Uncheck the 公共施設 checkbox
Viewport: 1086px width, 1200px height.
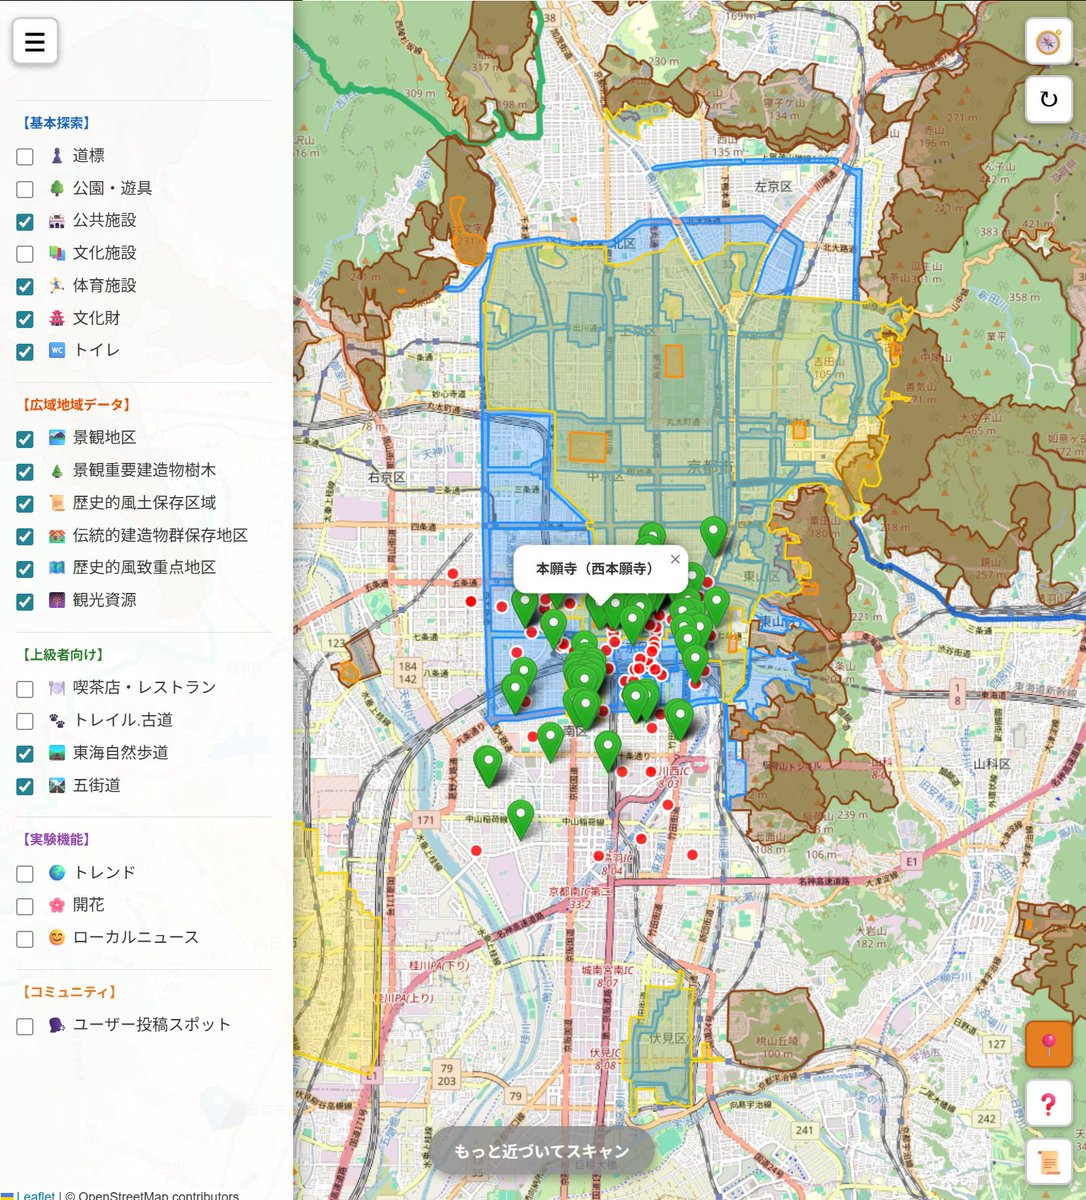25,221
